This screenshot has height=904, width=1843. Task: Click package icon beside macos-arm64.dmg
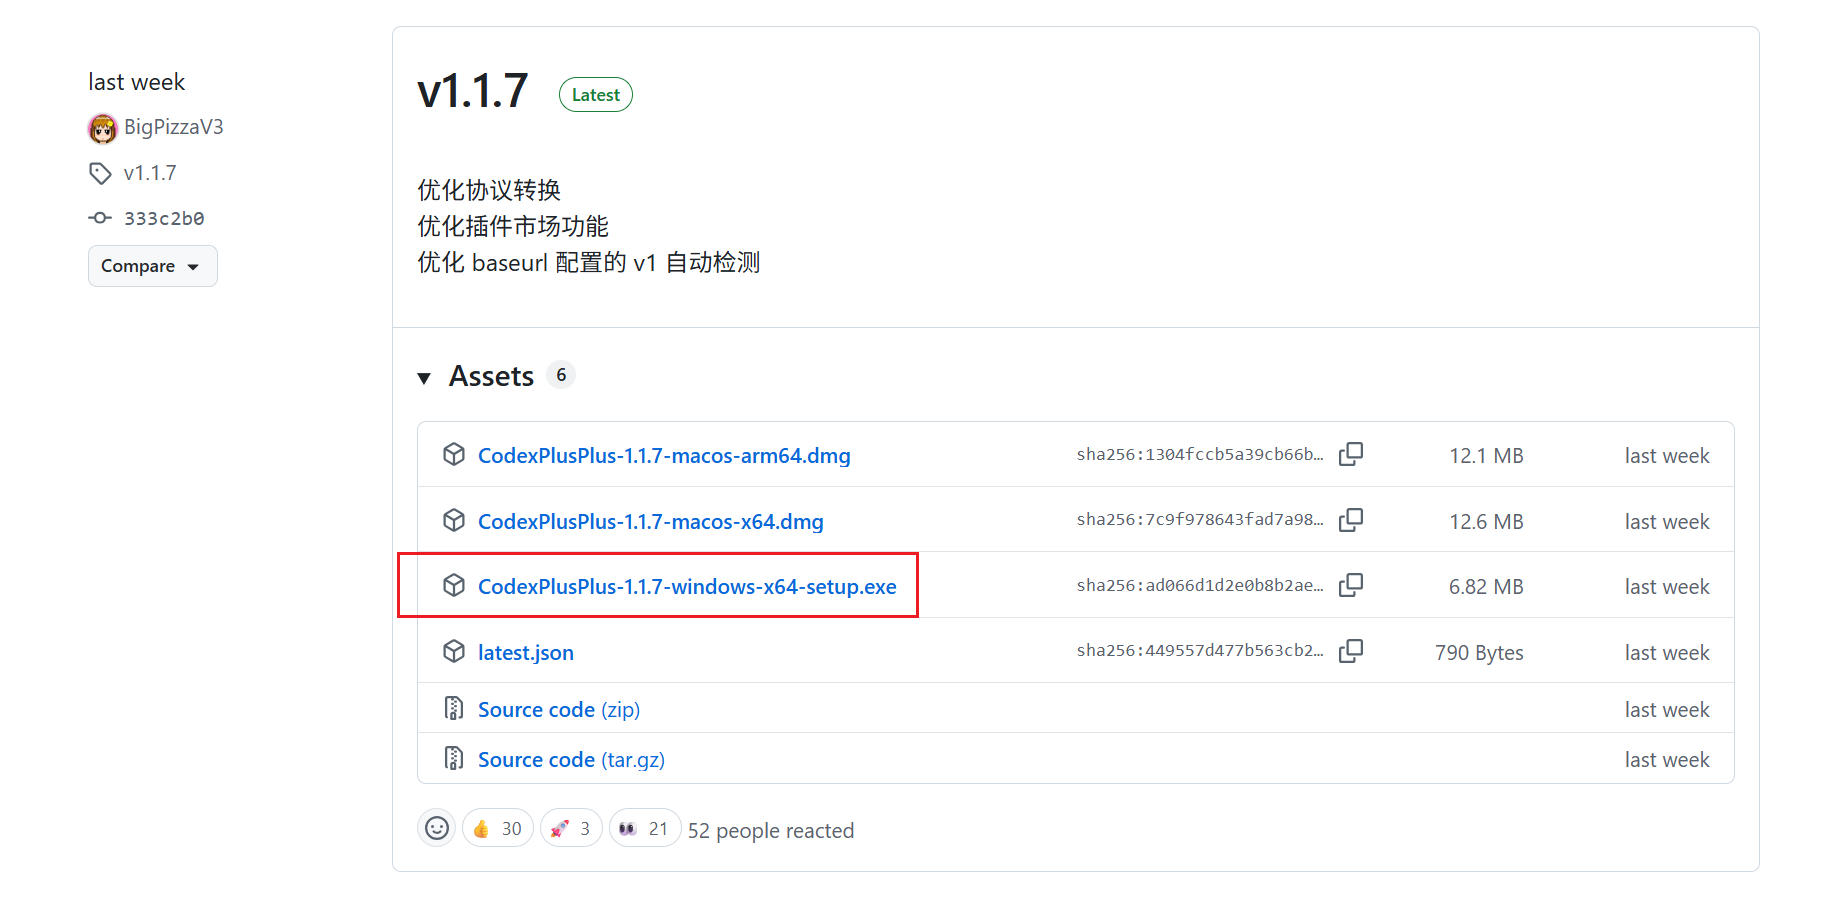(x=454, y=455)
